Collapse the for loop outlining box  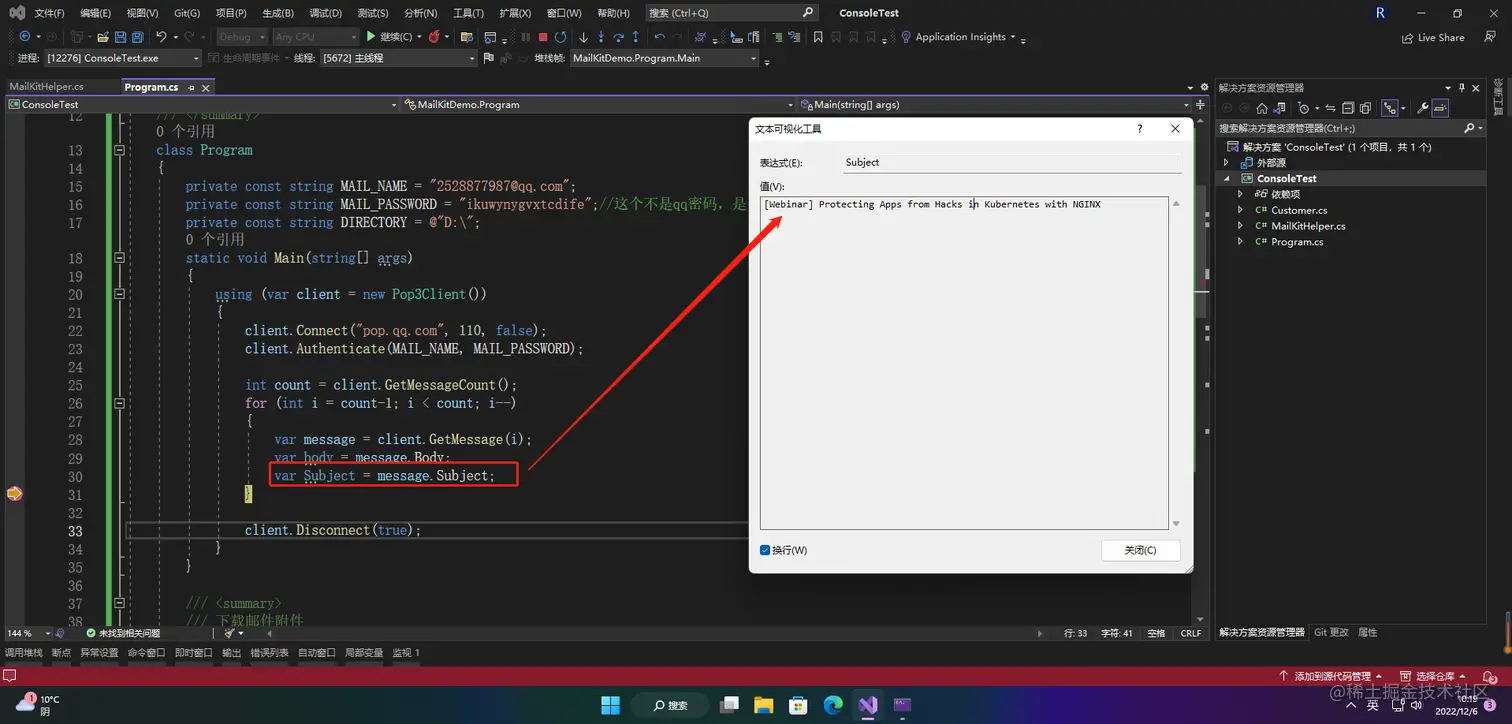tap(120, 403)
